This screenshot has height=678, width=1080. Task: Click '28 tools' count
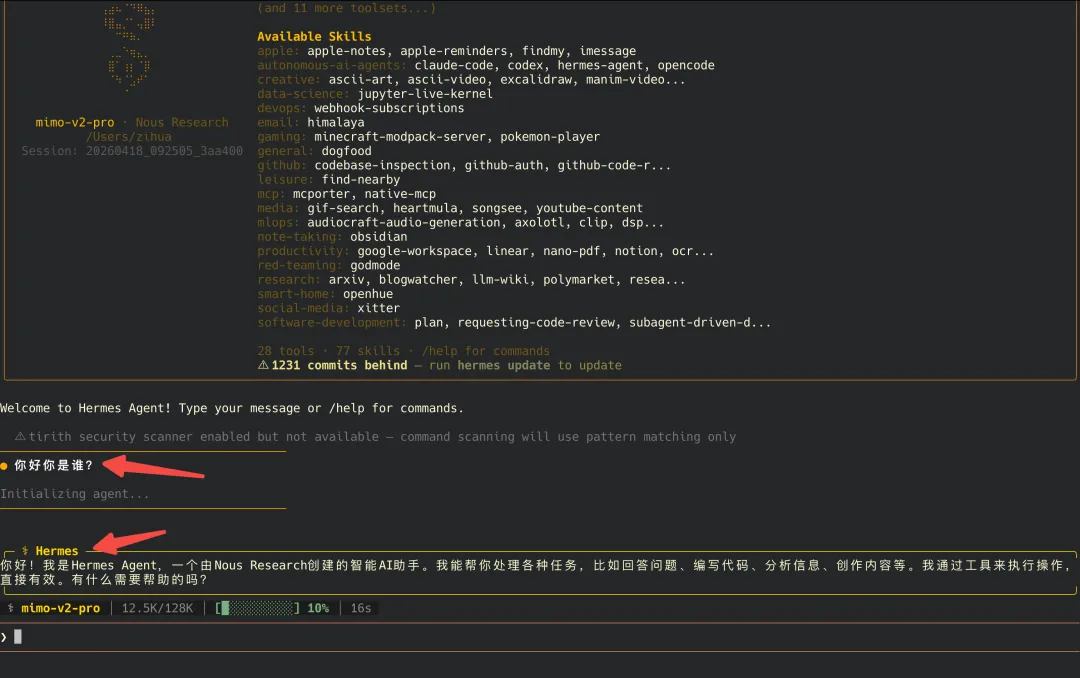coord(285,351)
